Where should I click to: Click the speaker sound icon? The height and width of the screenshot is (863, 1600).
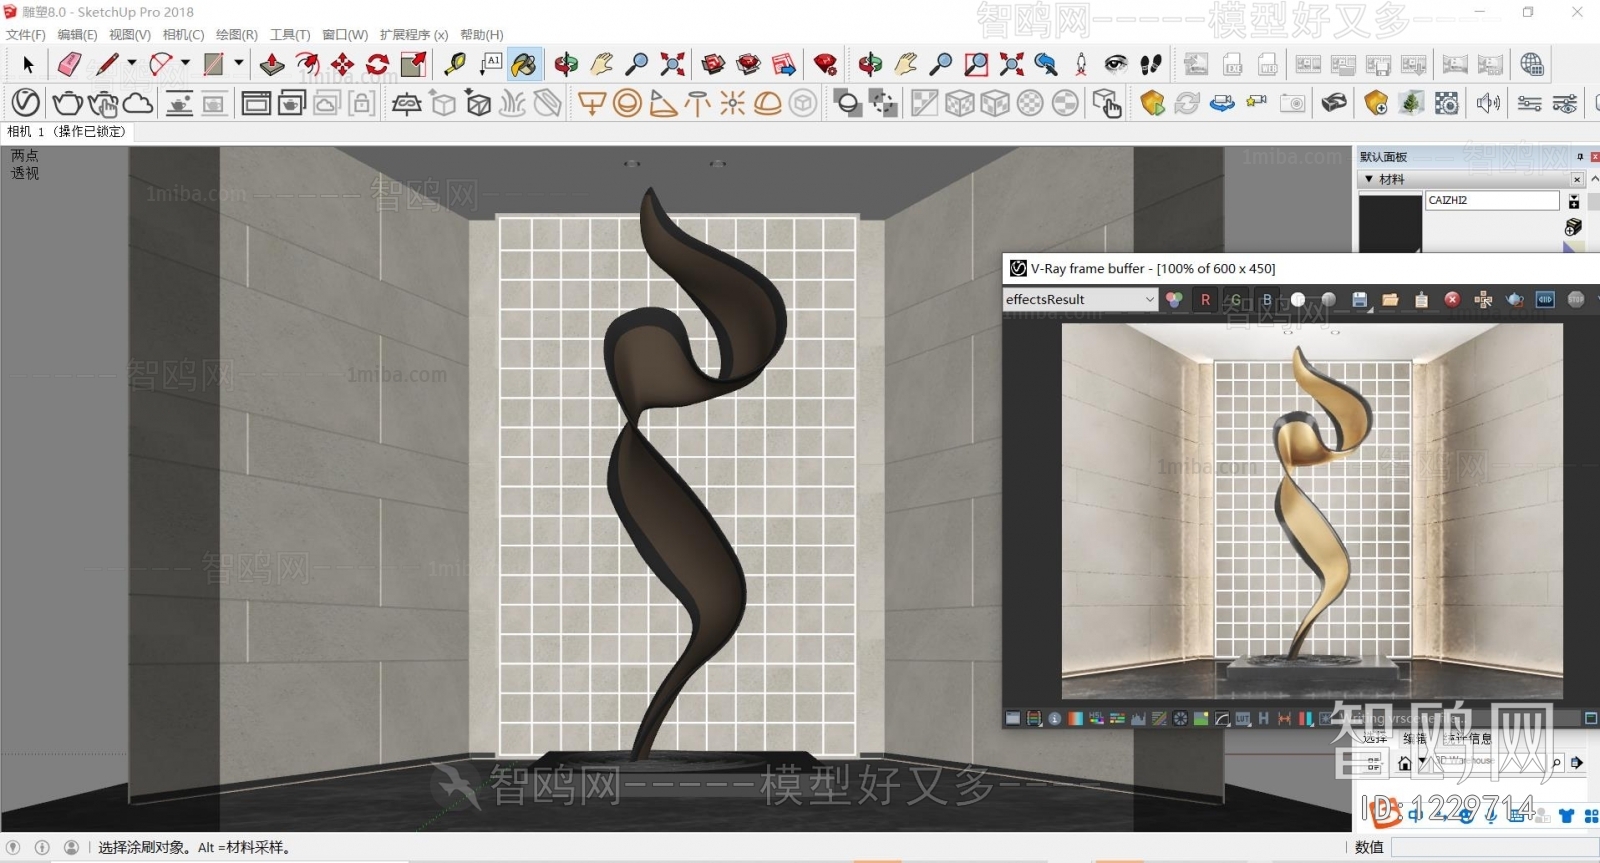point(1488,102)
